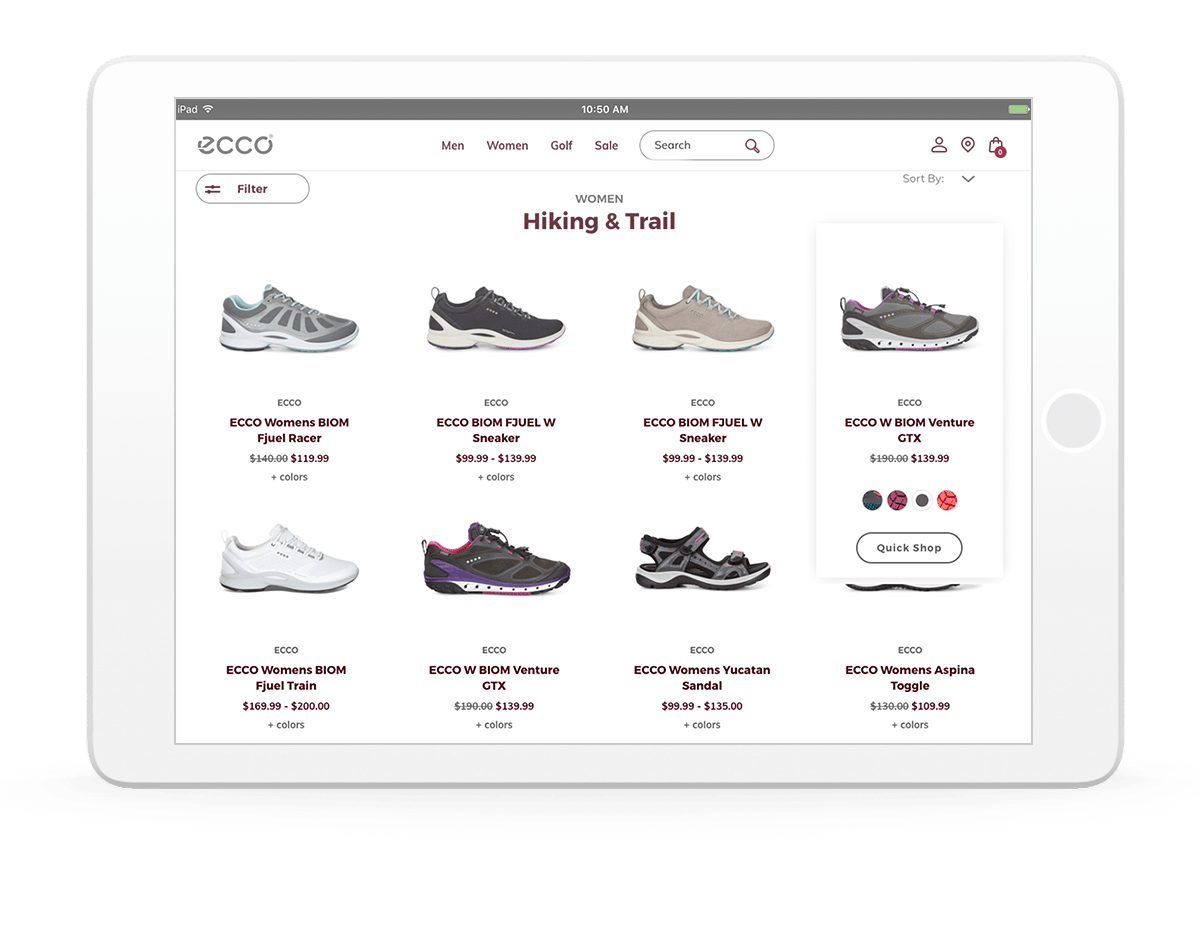1200x926 pixels.
Task: Click the Wi-Fi status icon
Action: (x=208, y=109)
